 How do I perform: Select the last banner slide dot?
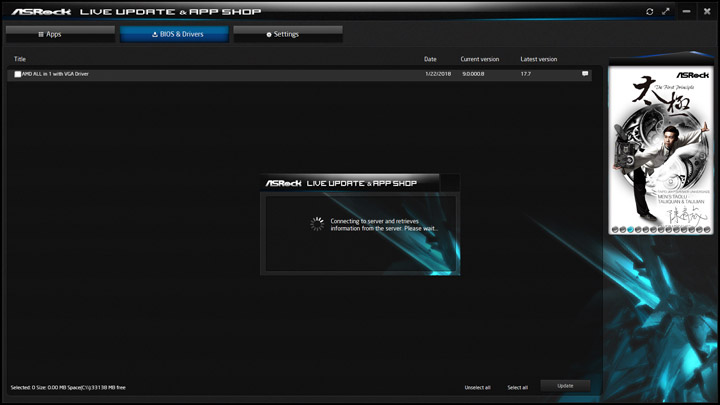(x=707, y=230)
